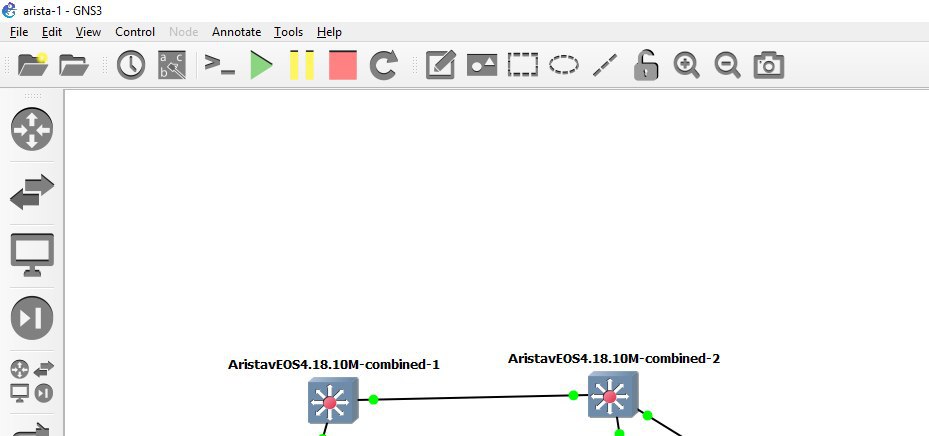The width and height of the screenshot is (929, 436).
Task: Click the Zoom in magnifier icon
Action: coord(687,65)
